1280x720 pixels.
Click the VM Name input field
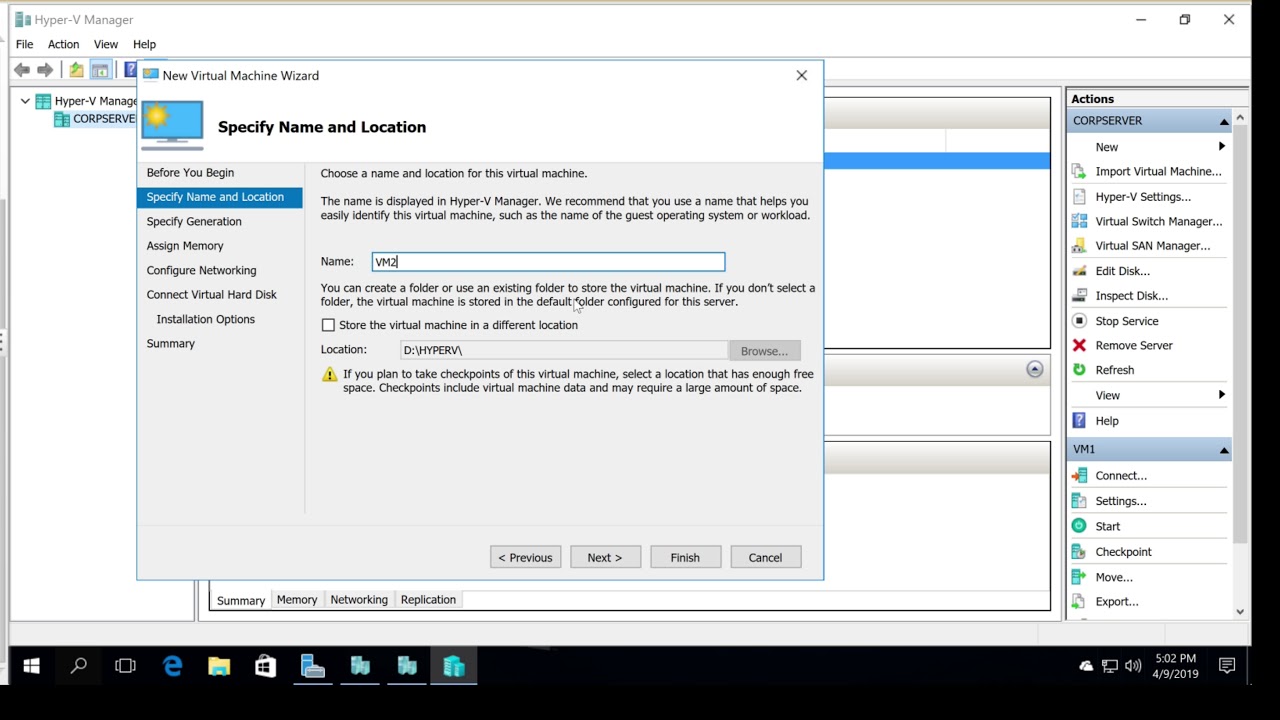tap(548, 262)
